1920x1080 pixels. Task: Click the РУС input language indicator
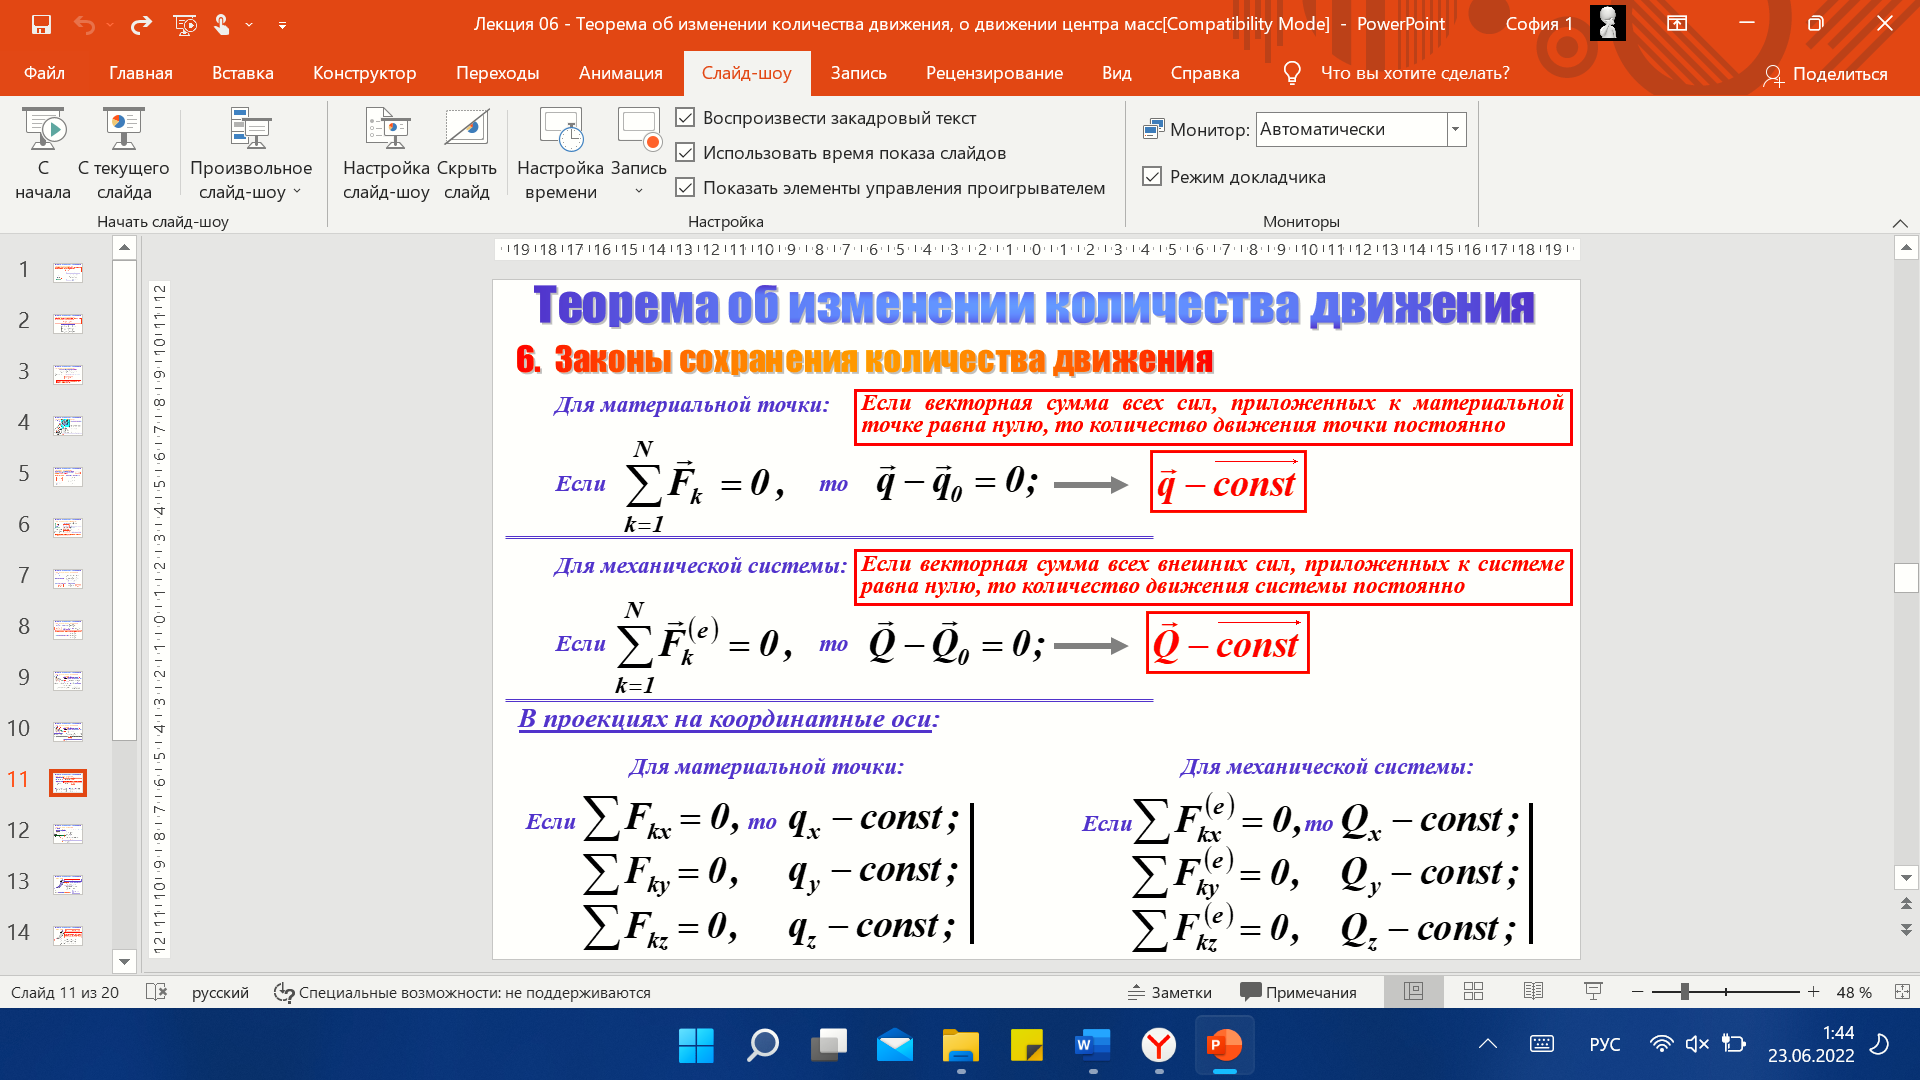pos(1605,1044)
